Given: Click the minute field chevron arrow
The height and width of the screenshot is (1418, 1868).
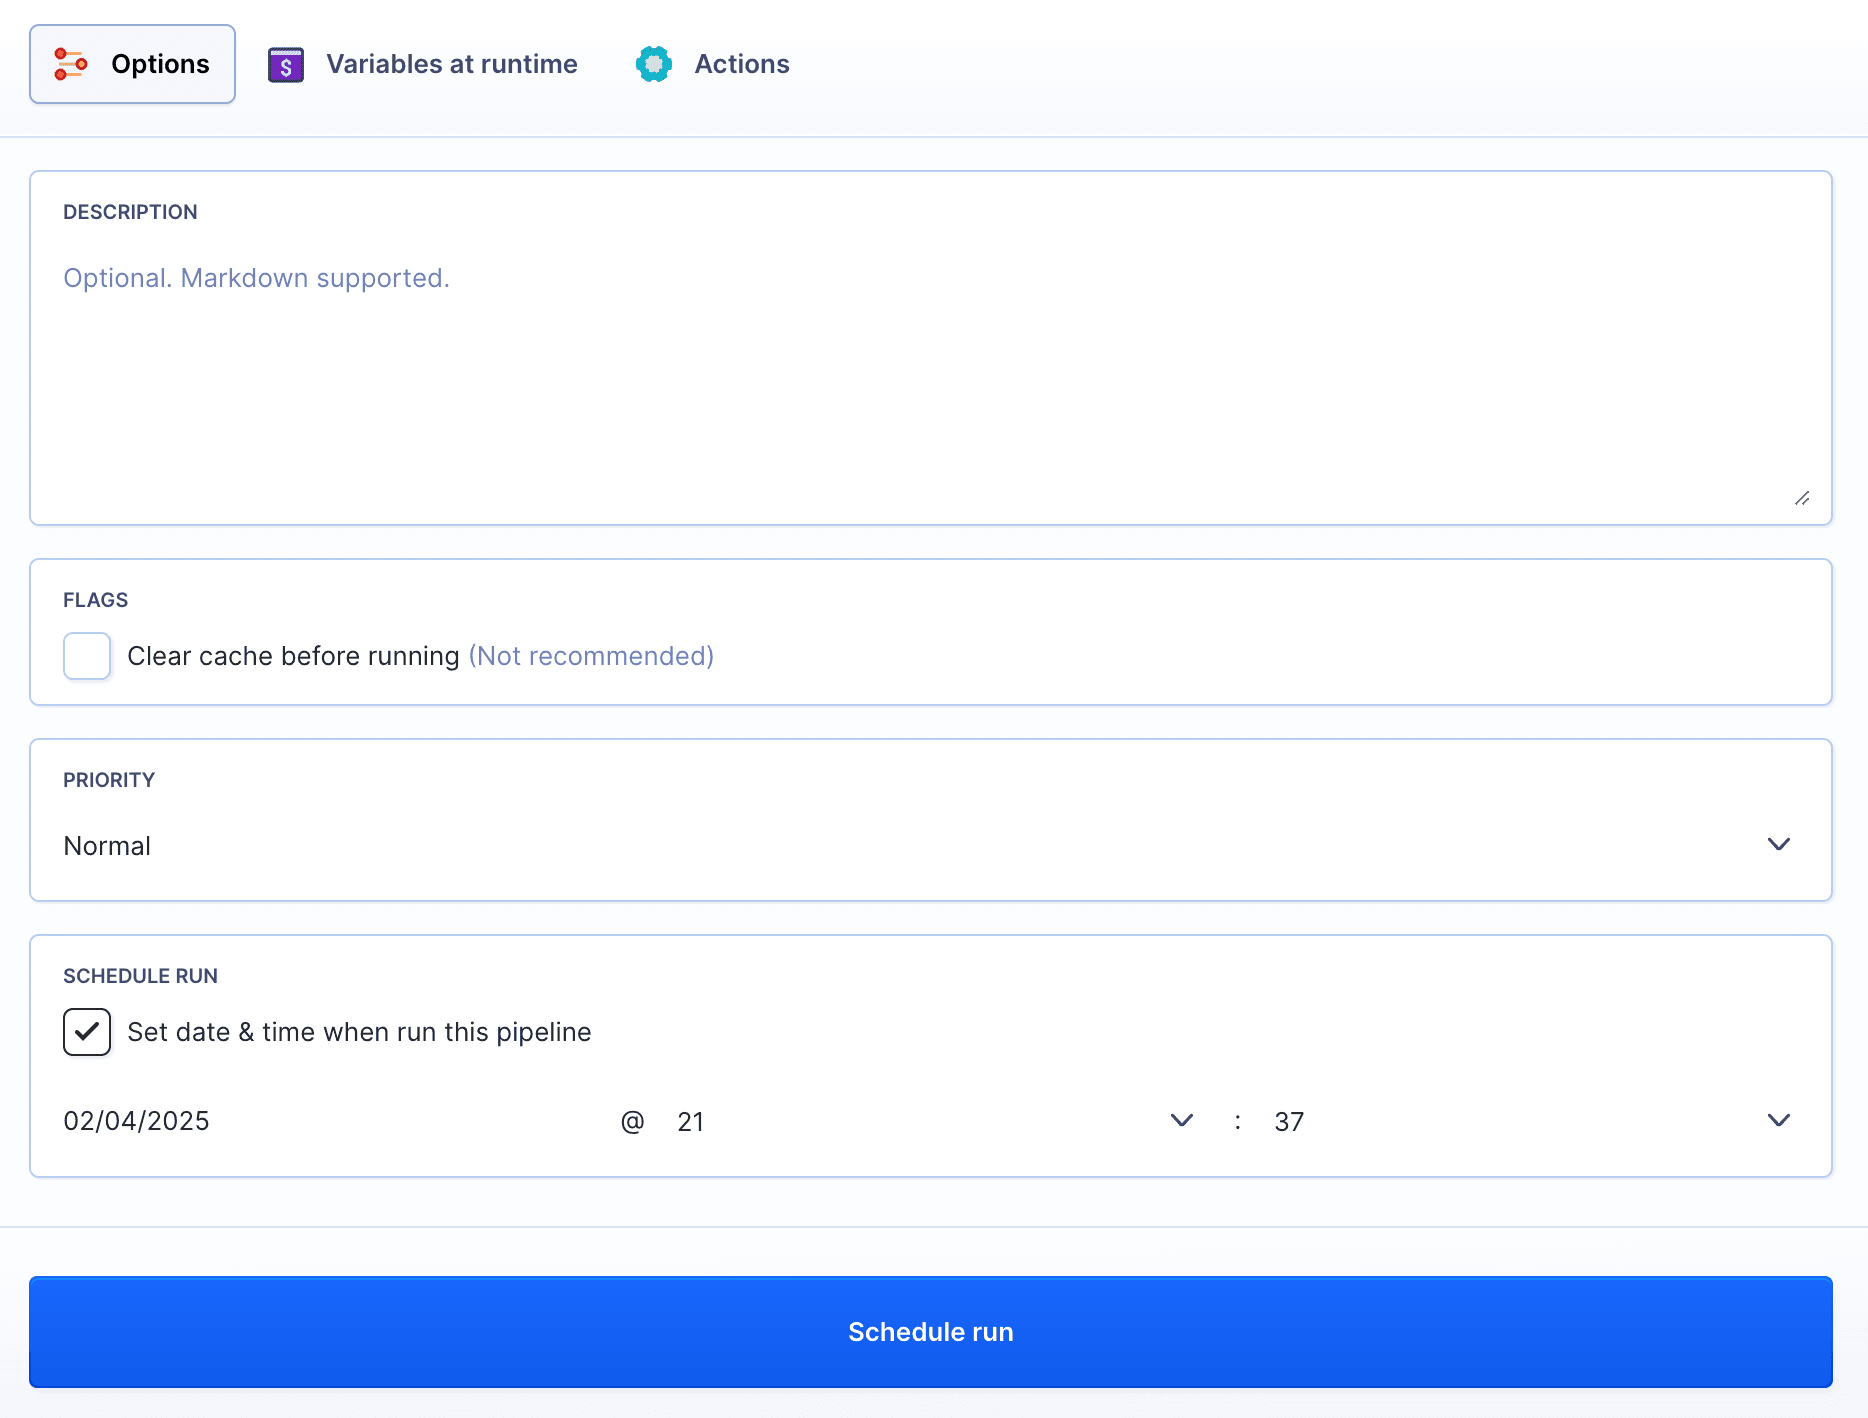Looking at the screenshot, I should [x=1778, y=1121].
